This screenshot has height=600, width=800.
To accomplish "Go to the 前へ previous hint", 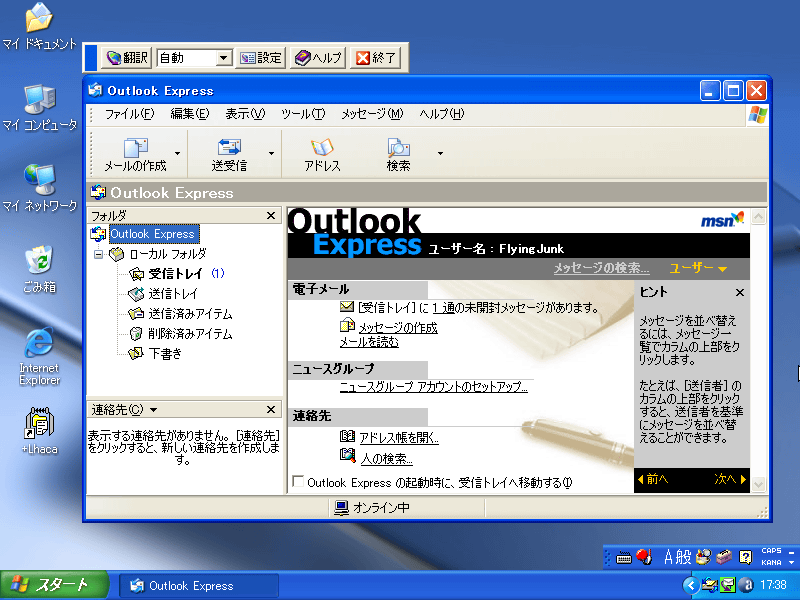I will (x=653, y=479).
